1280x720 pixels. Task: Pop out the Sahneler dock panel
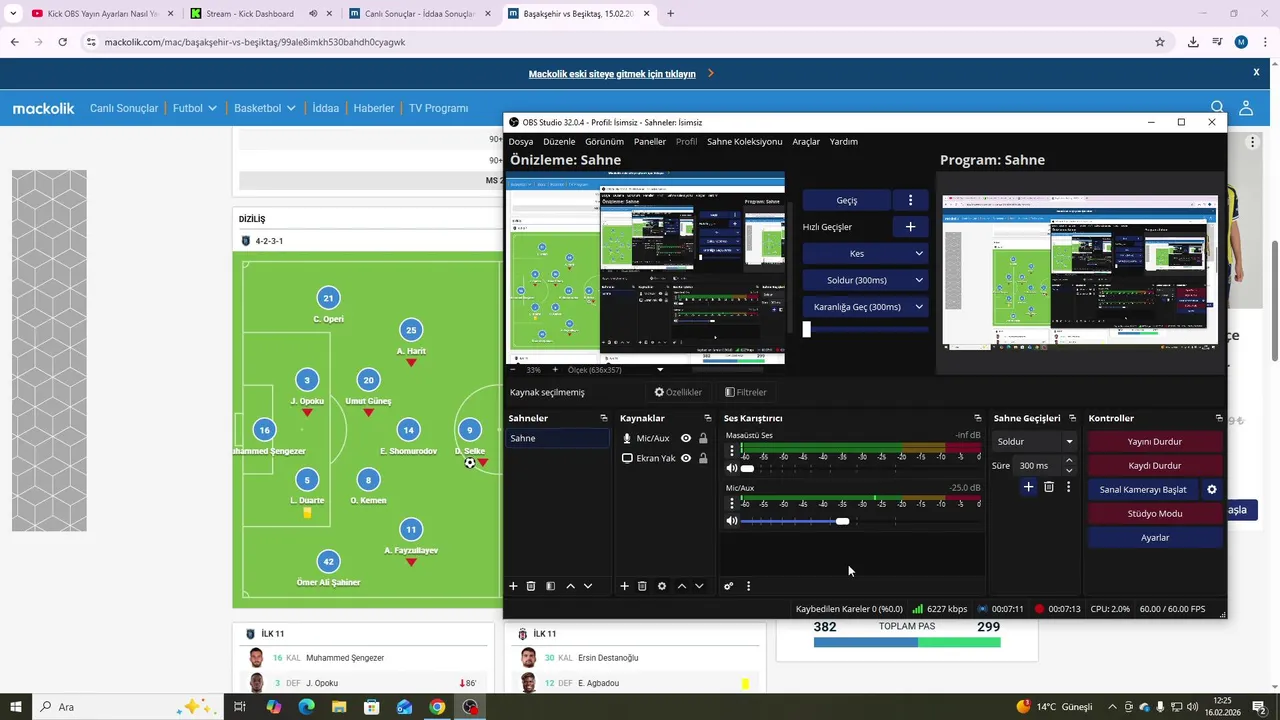coord(603,418)
